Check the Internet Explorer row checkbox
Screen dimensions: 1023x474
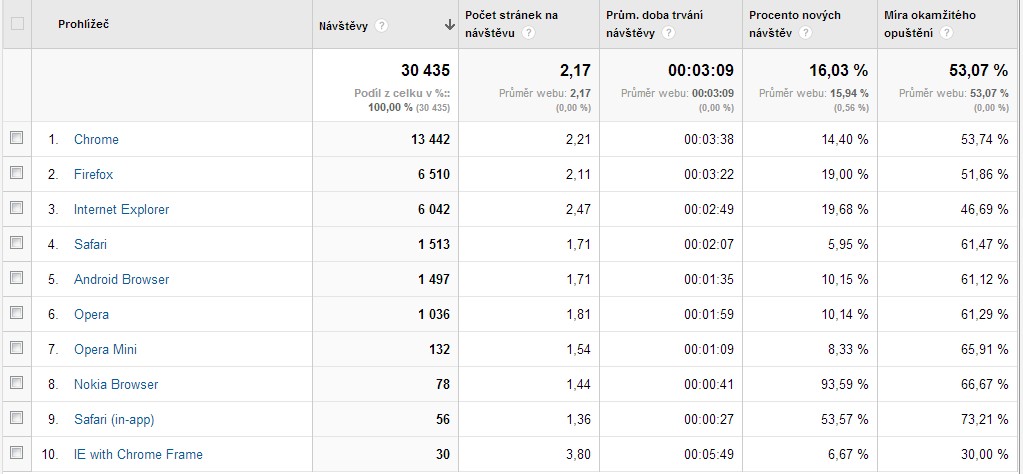[16, 209]
